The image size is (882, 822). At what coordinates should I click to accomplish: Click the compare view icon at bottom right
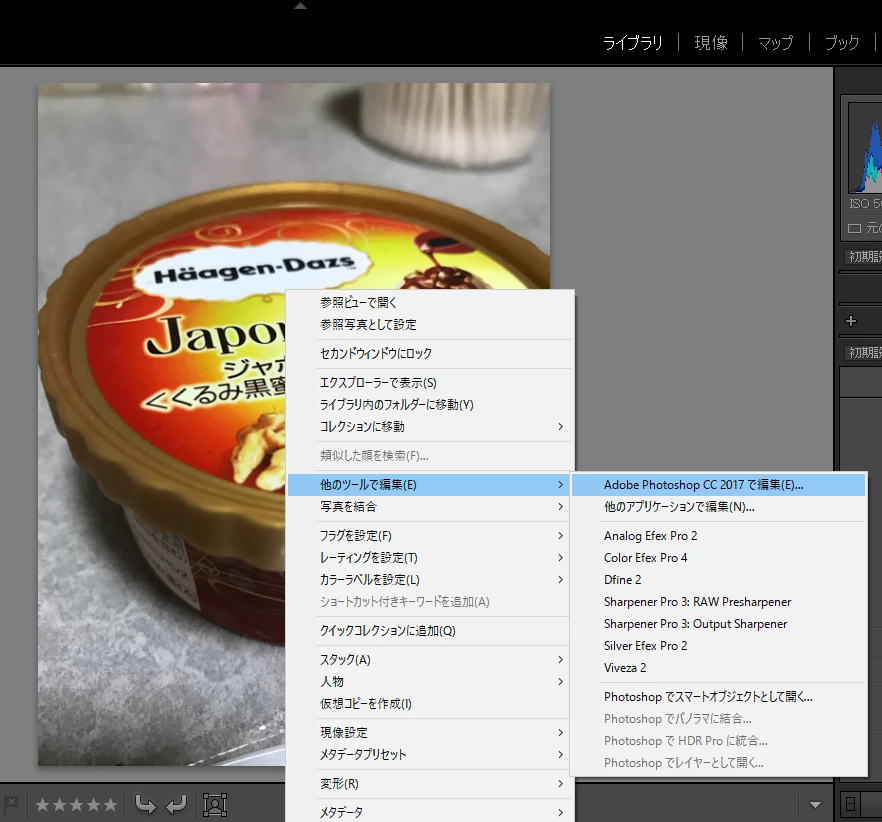pos(851,804)
